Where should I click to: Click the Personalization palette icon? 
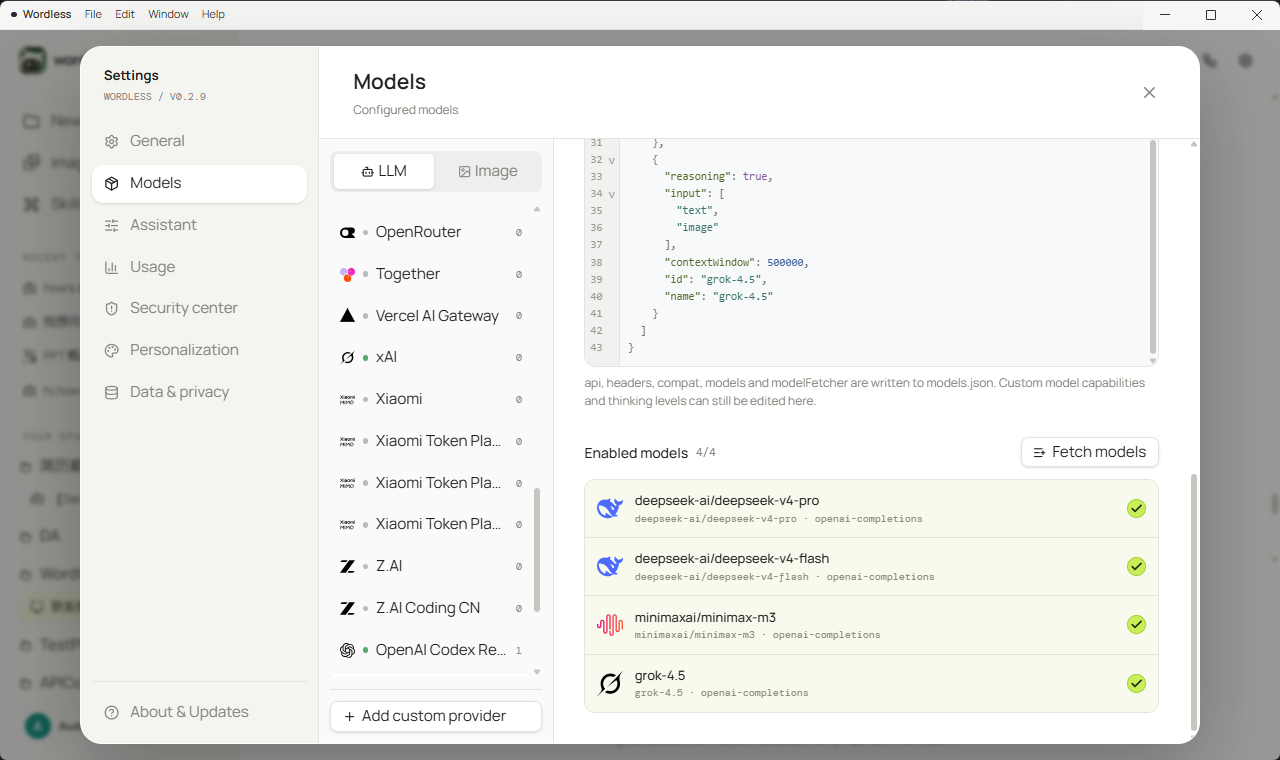112,351
